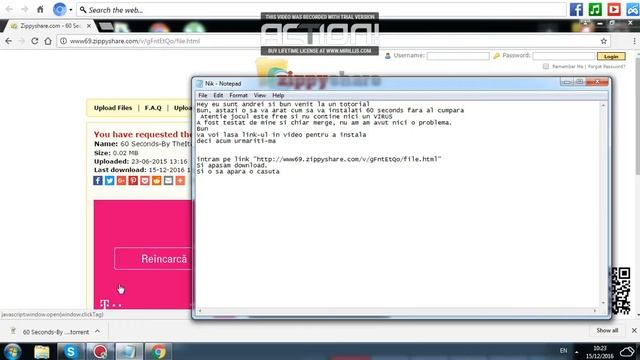
Task: Click the Name: 60 Seconds-By file text
Action: (x=143, y=144)
